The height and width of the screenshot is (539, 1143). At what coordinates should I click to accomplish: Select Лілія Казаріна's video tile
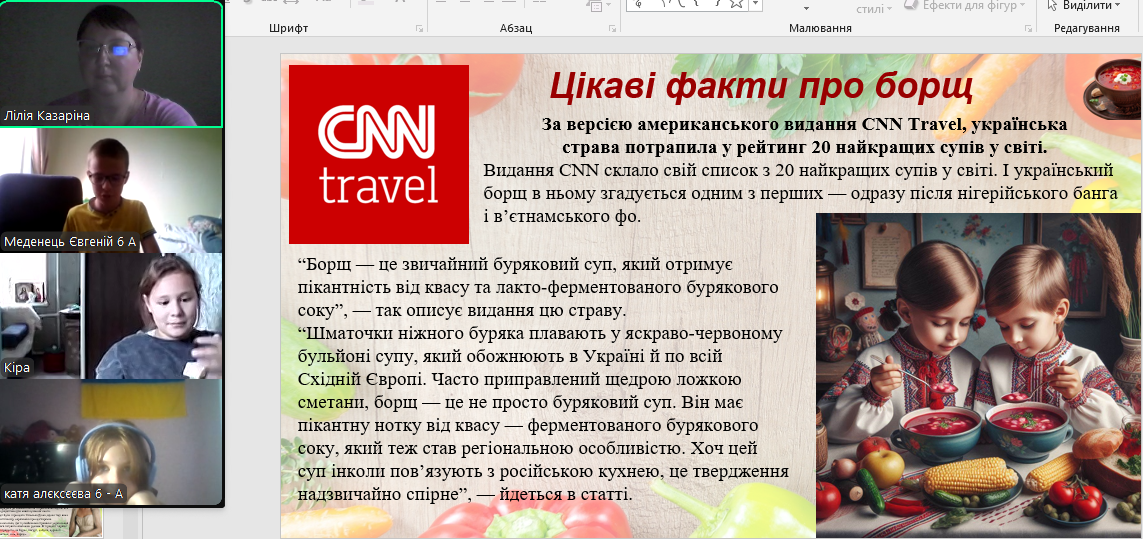click(111, 64)
